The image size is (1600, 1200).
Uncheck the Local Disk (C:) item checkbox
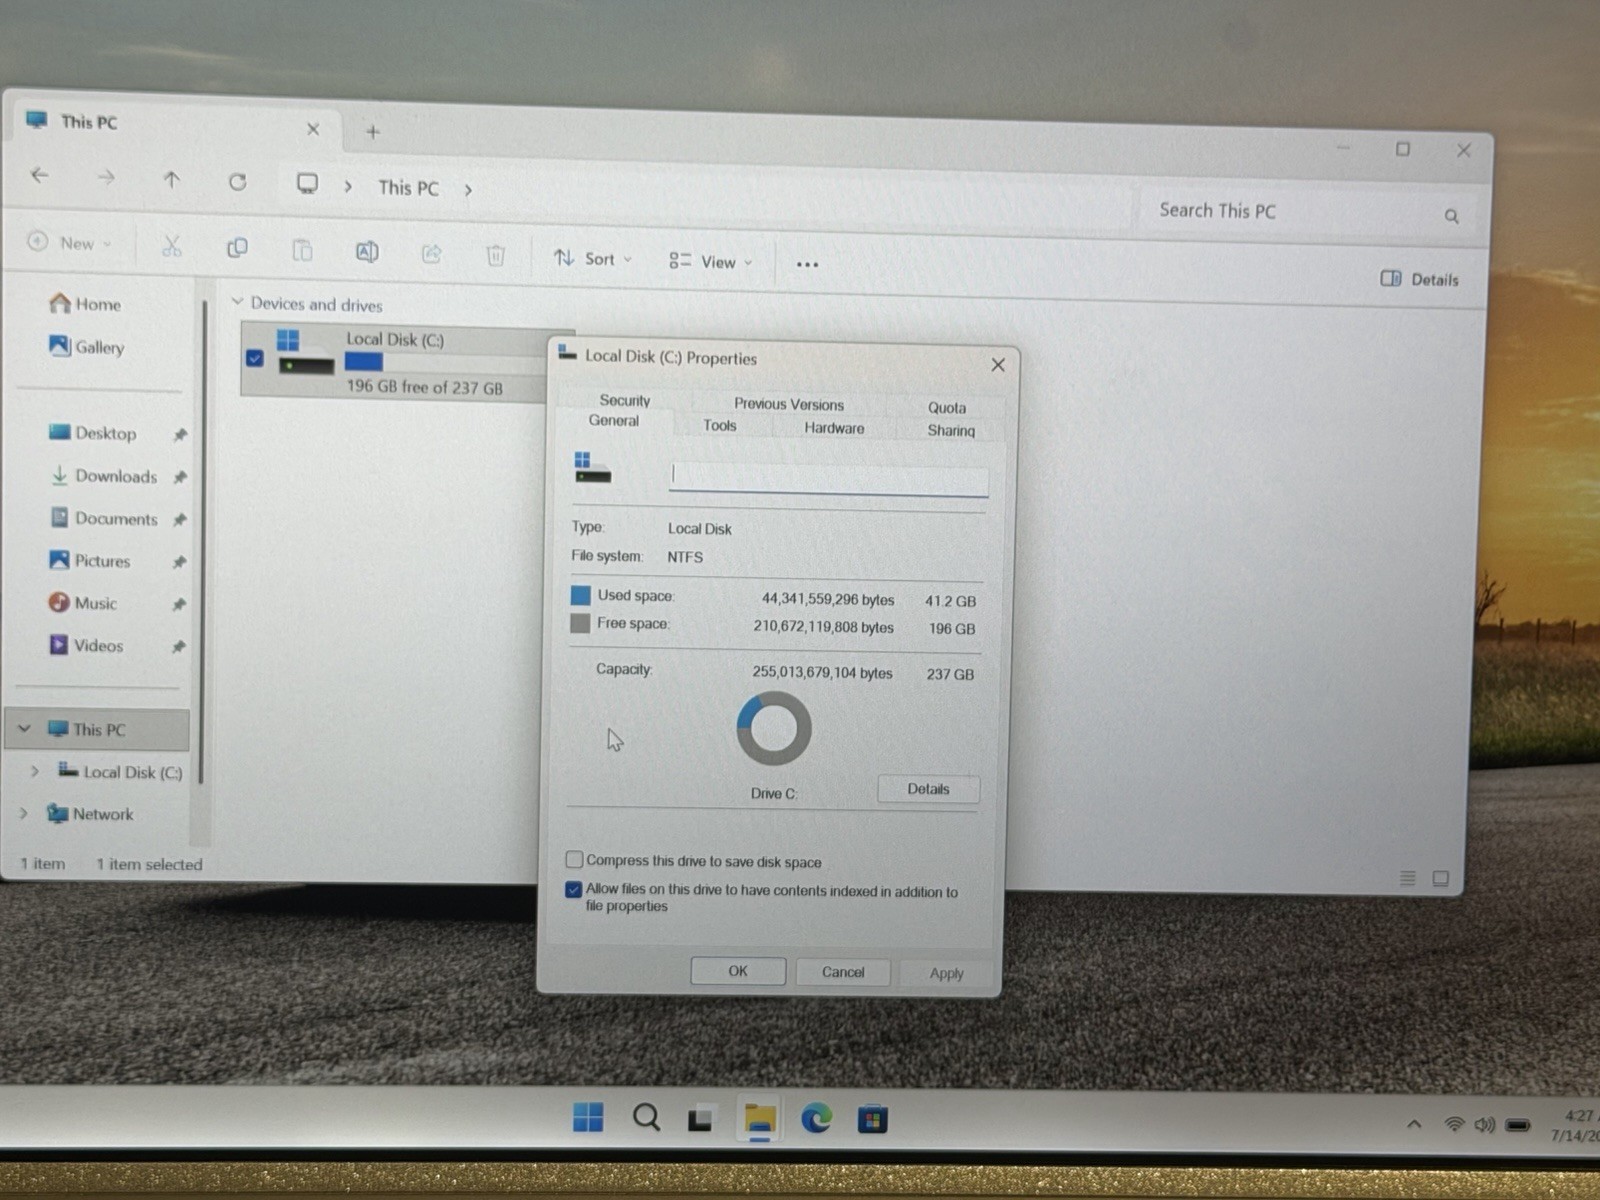pos(255,358)
